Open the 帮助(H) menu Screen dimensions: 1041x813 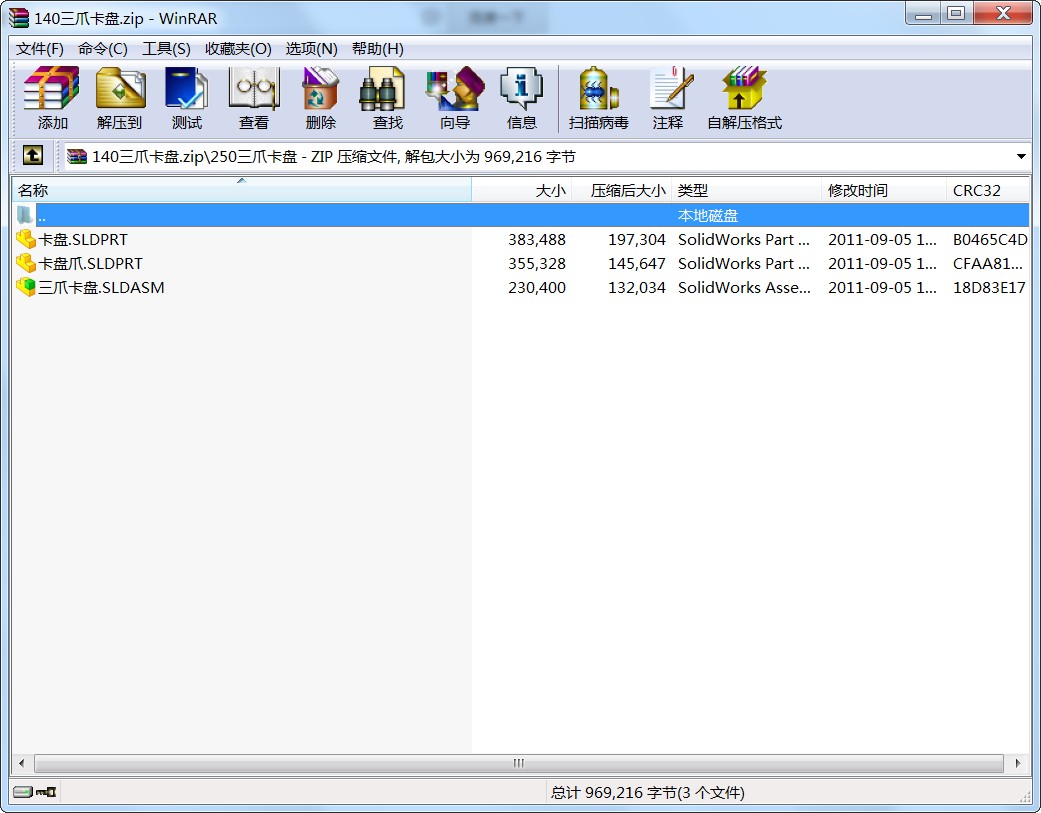(x=377, y=48)
